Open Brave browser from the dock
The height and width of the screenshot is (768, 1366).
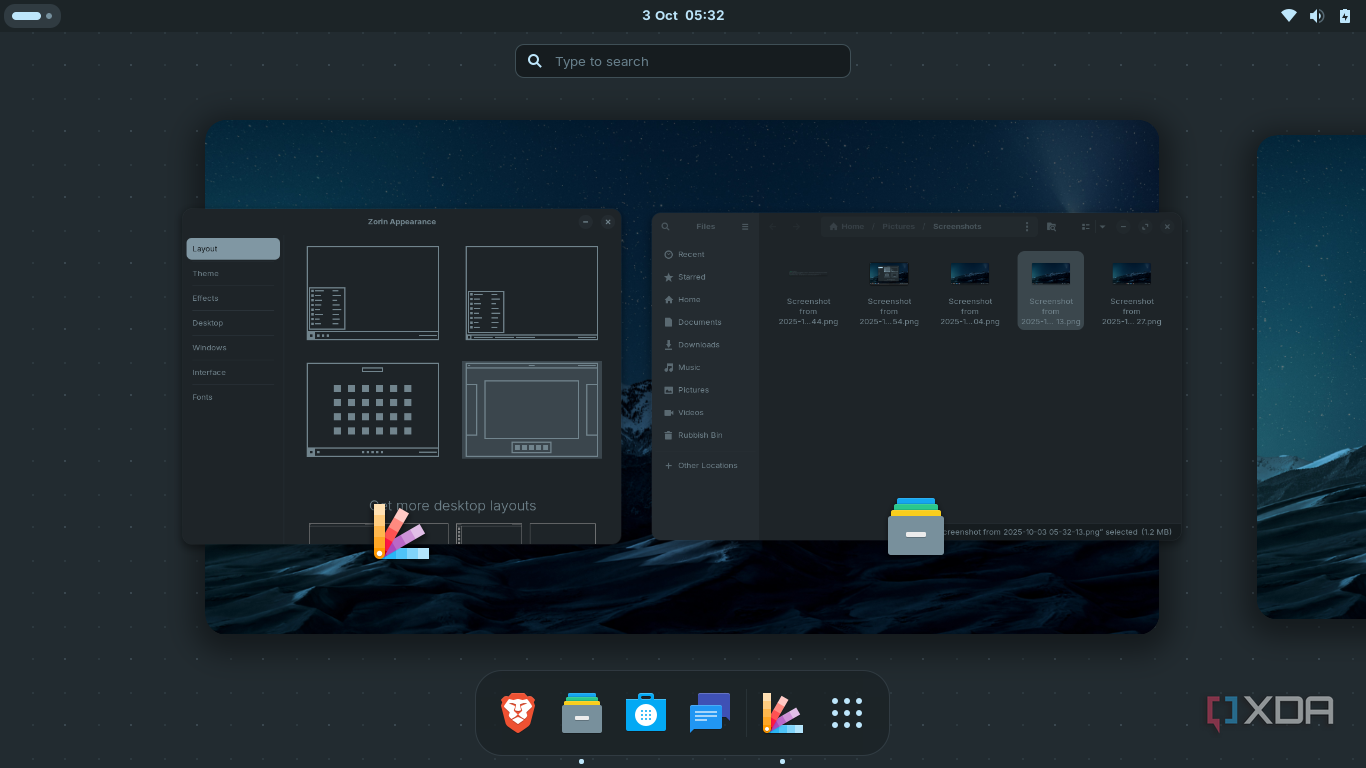518,712
